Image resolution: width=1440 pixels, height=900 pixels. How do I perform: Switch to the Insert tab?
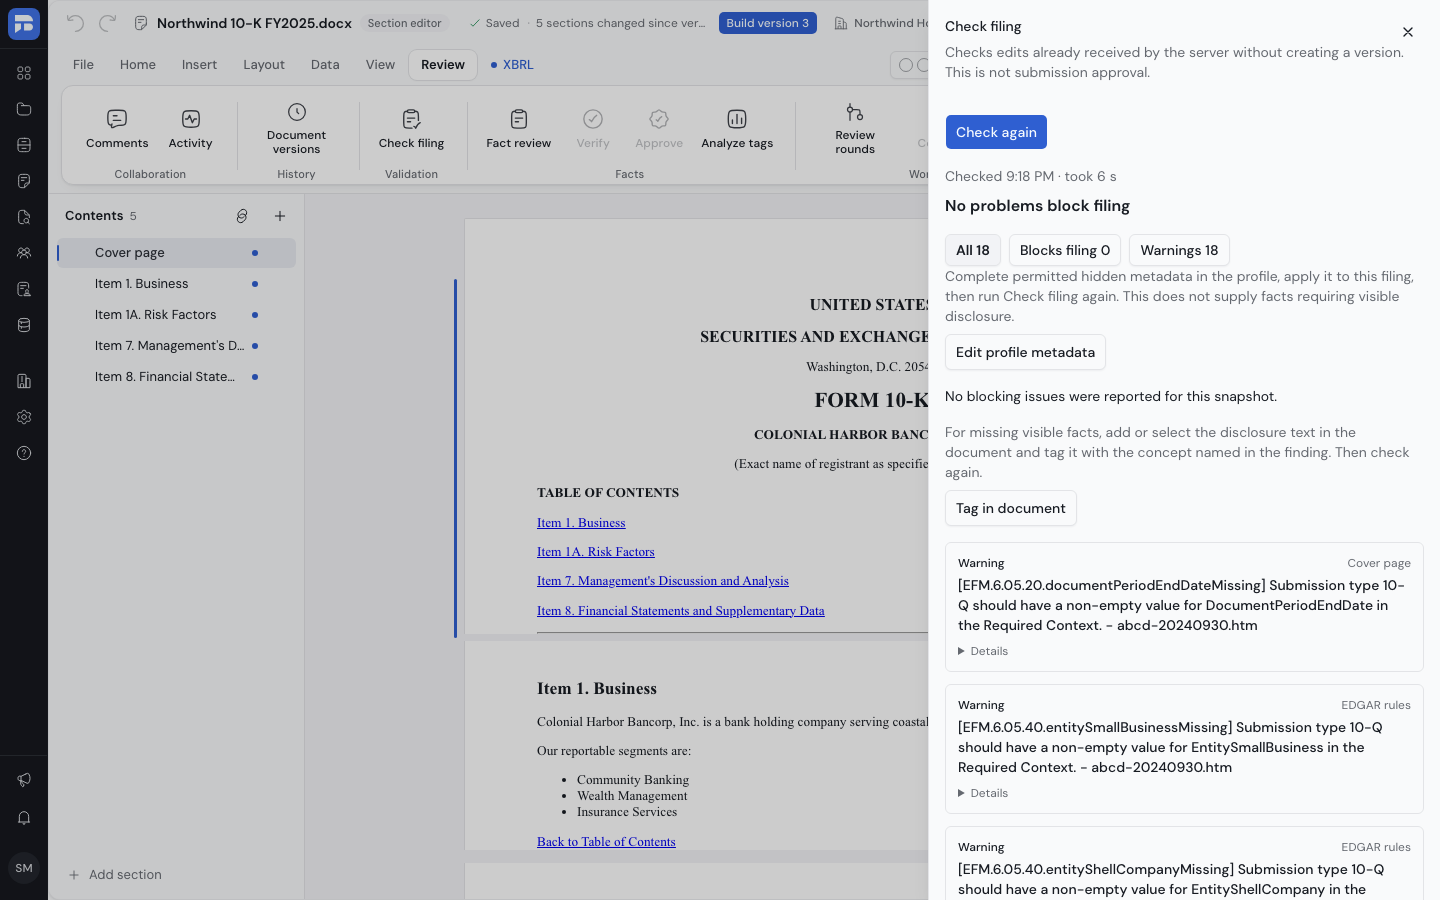click(199, 65)
